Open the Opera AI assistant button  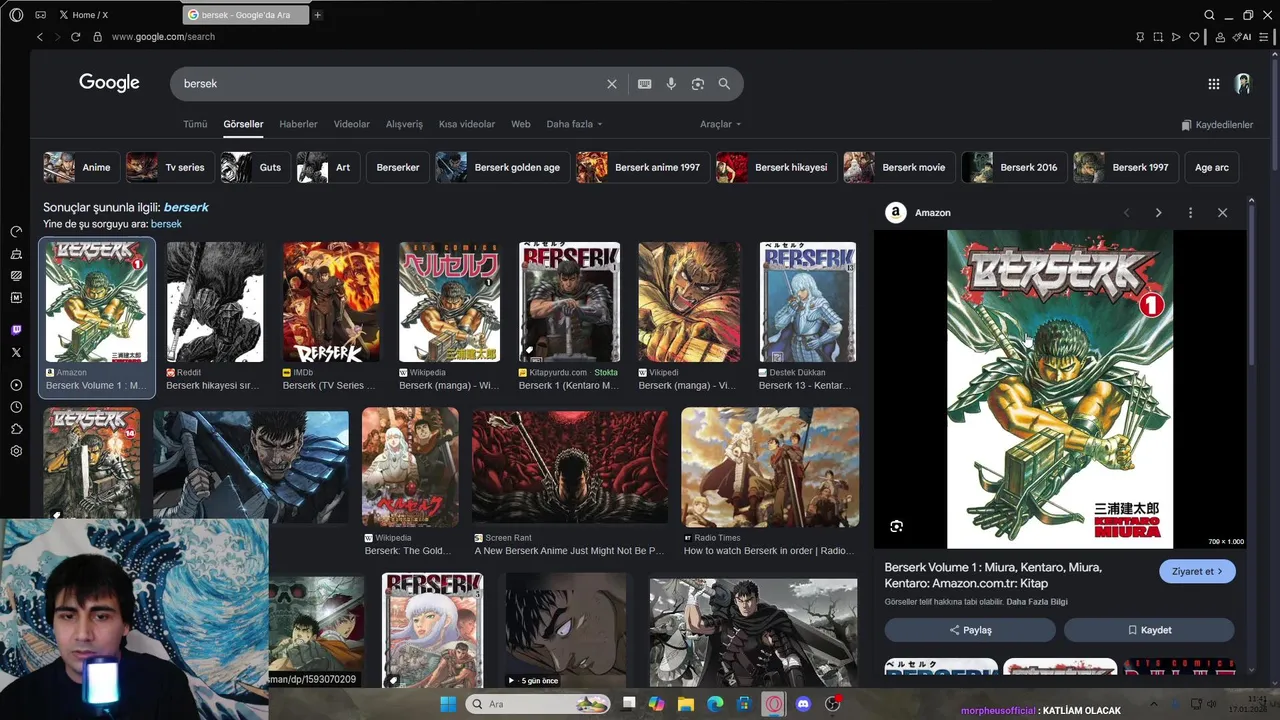(x=1242, y=37)
